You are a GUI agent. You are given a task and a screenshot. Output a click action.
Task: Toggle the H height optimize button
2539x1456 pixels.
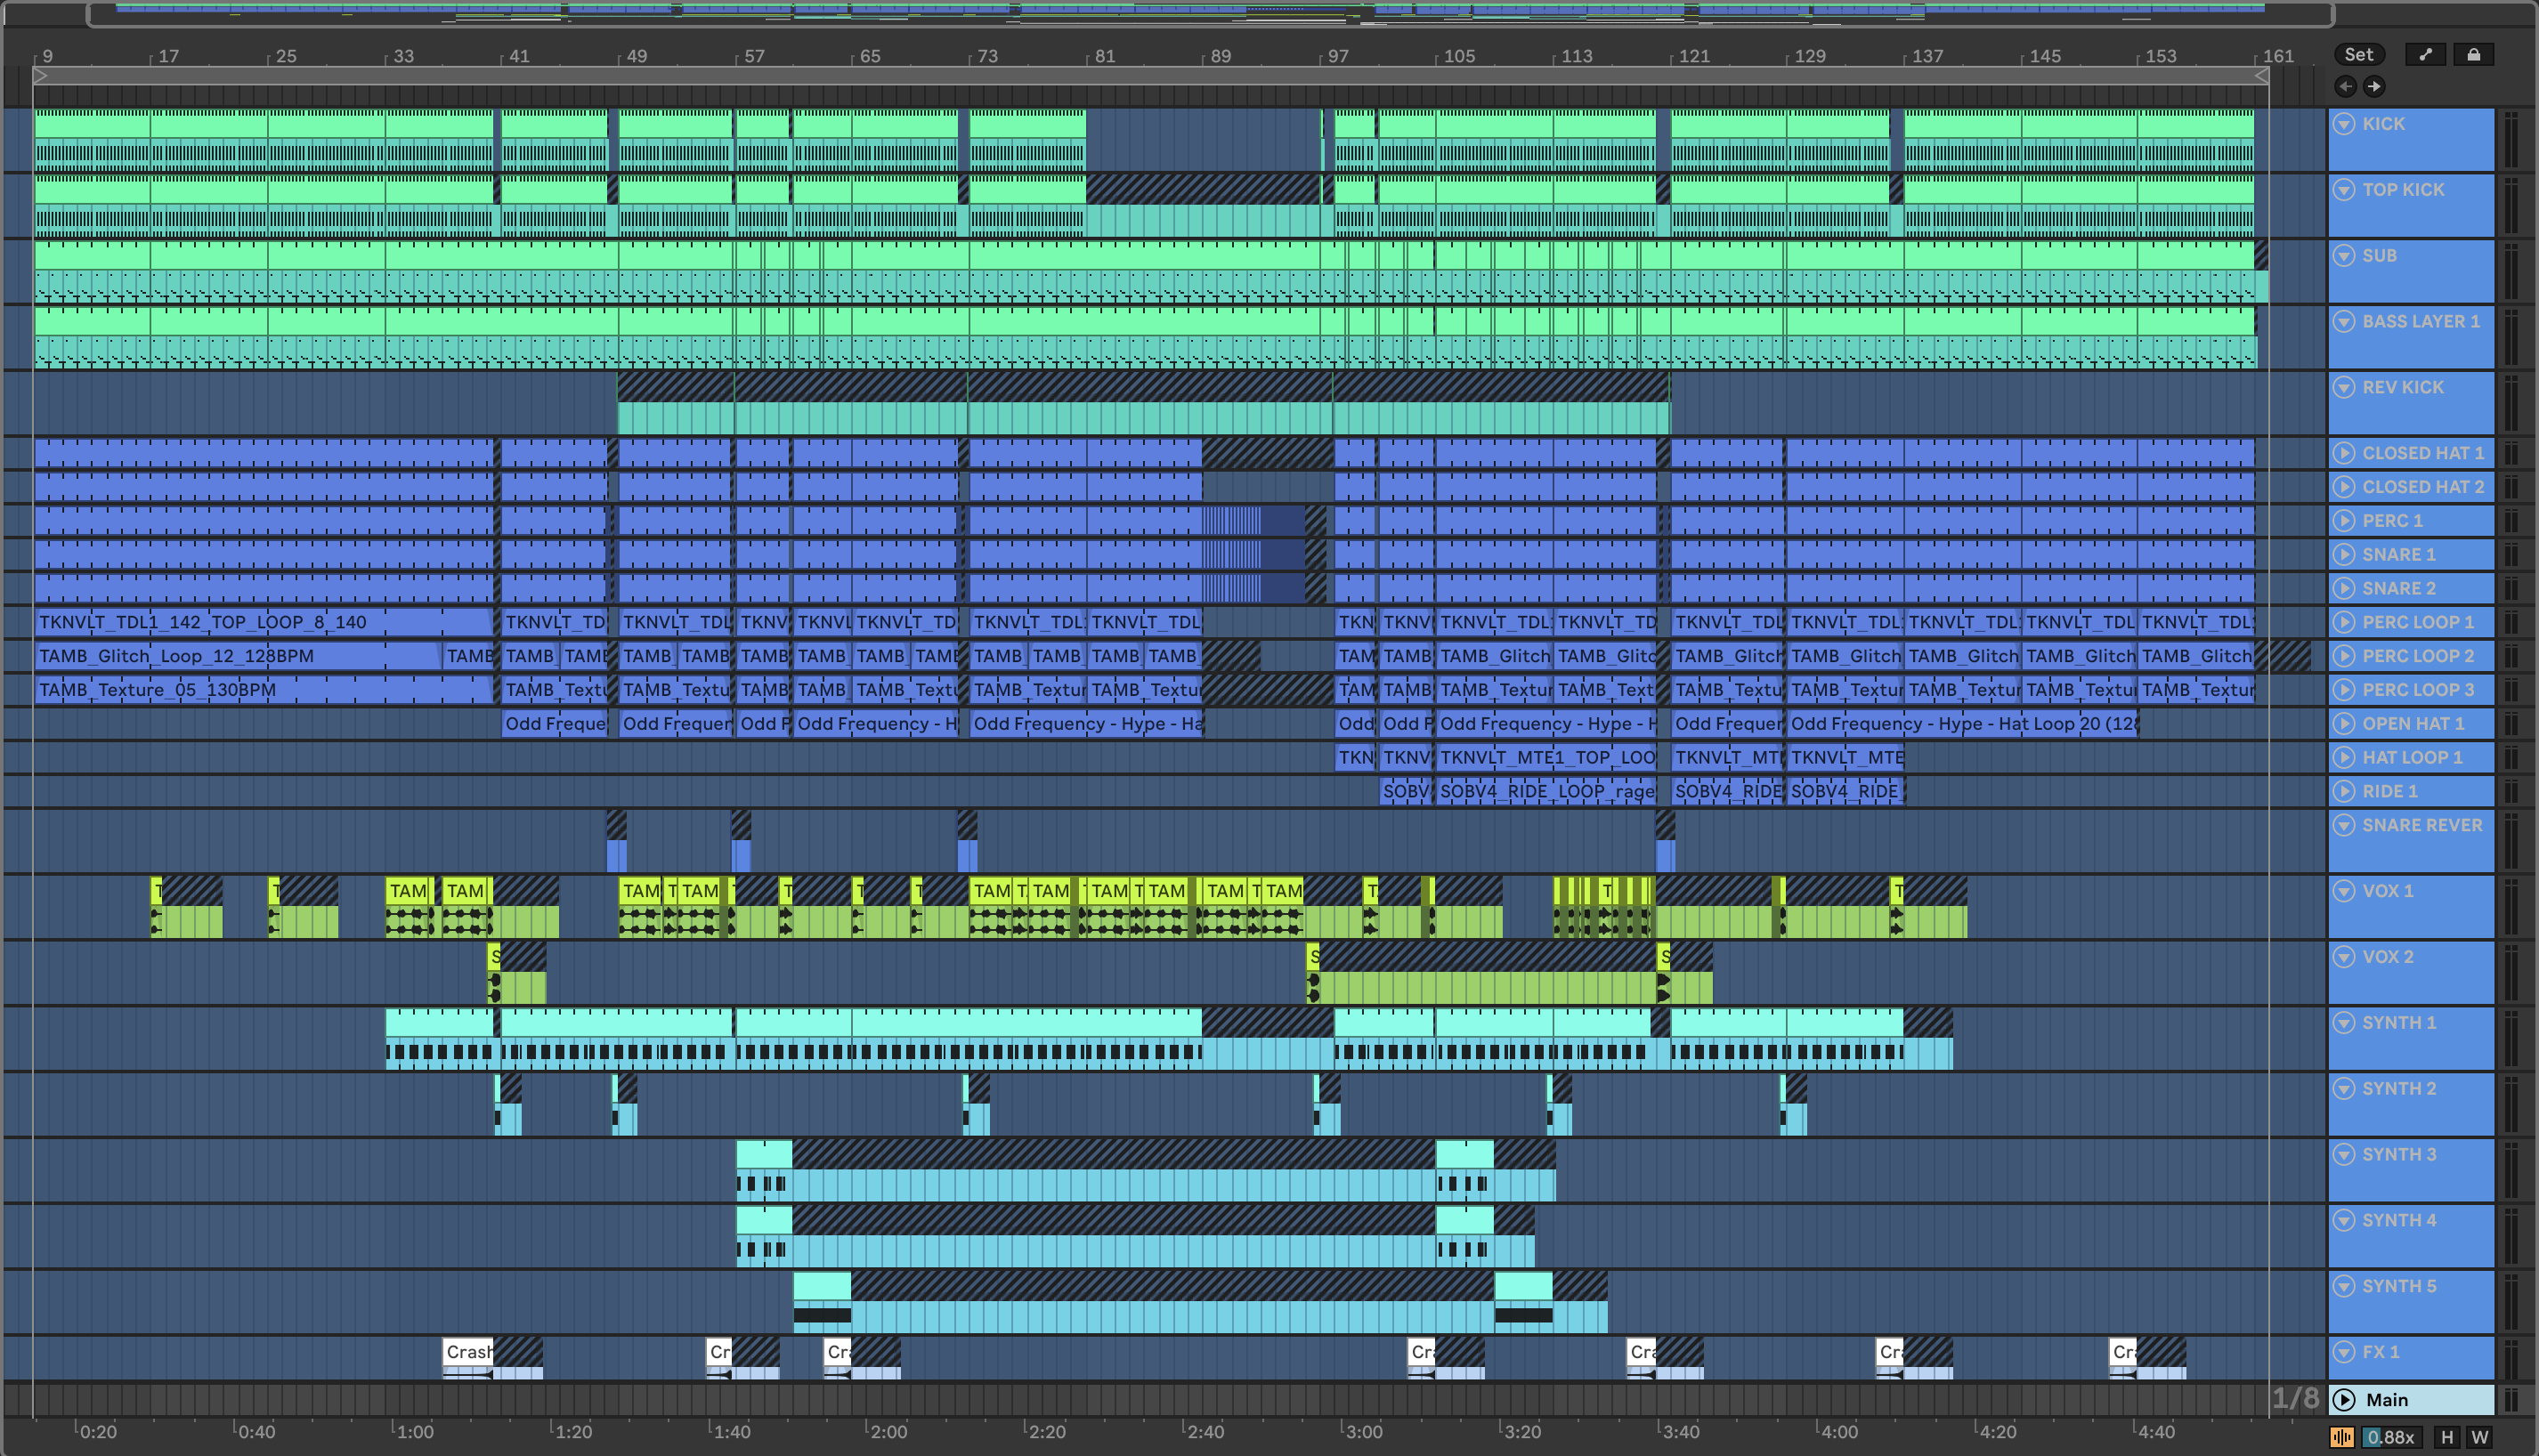[x=2446, y=1437]
